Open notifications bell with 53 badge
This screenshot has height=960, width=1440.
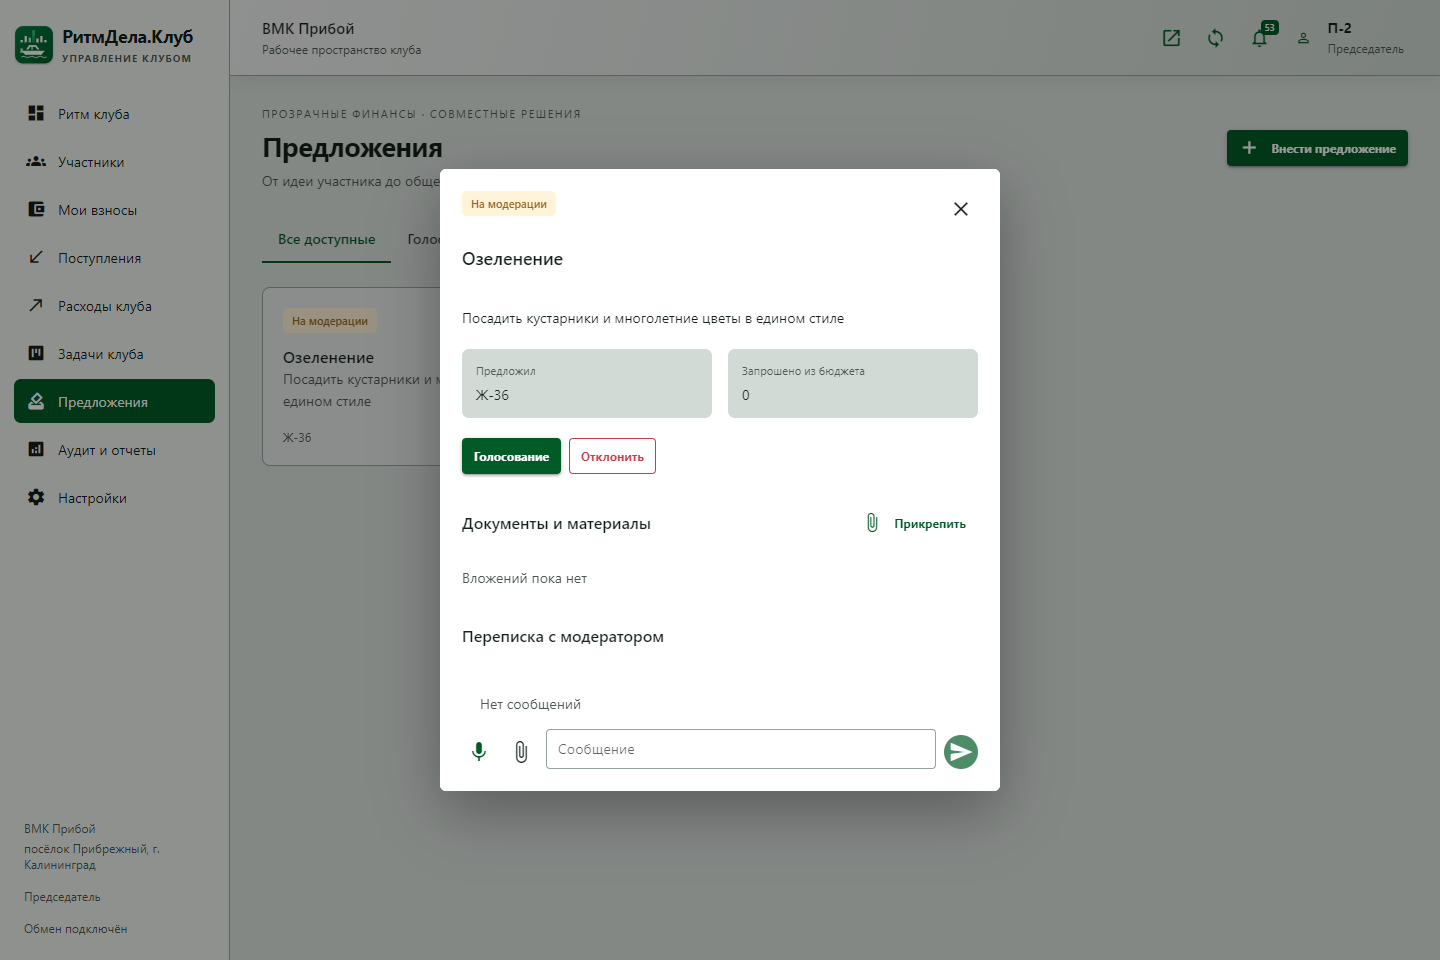point(1260,38)
